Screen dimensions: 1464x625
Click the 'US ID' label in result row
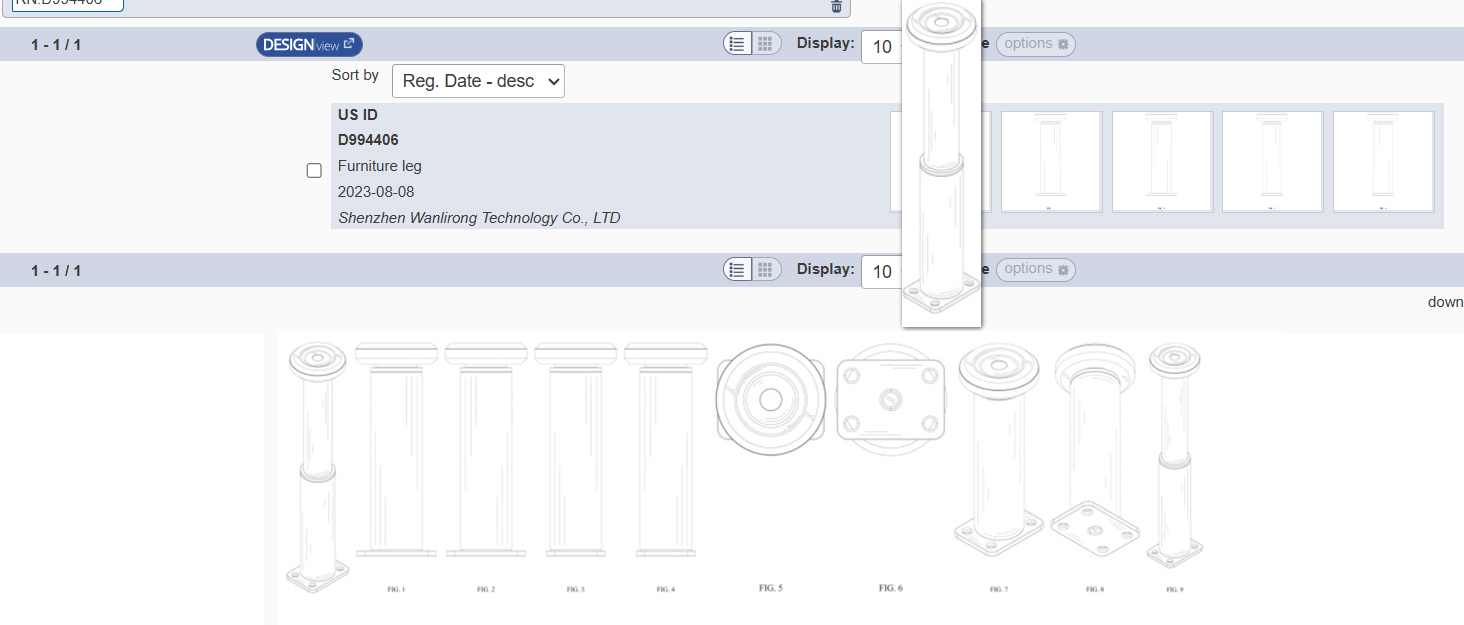(x=358, y=115)
